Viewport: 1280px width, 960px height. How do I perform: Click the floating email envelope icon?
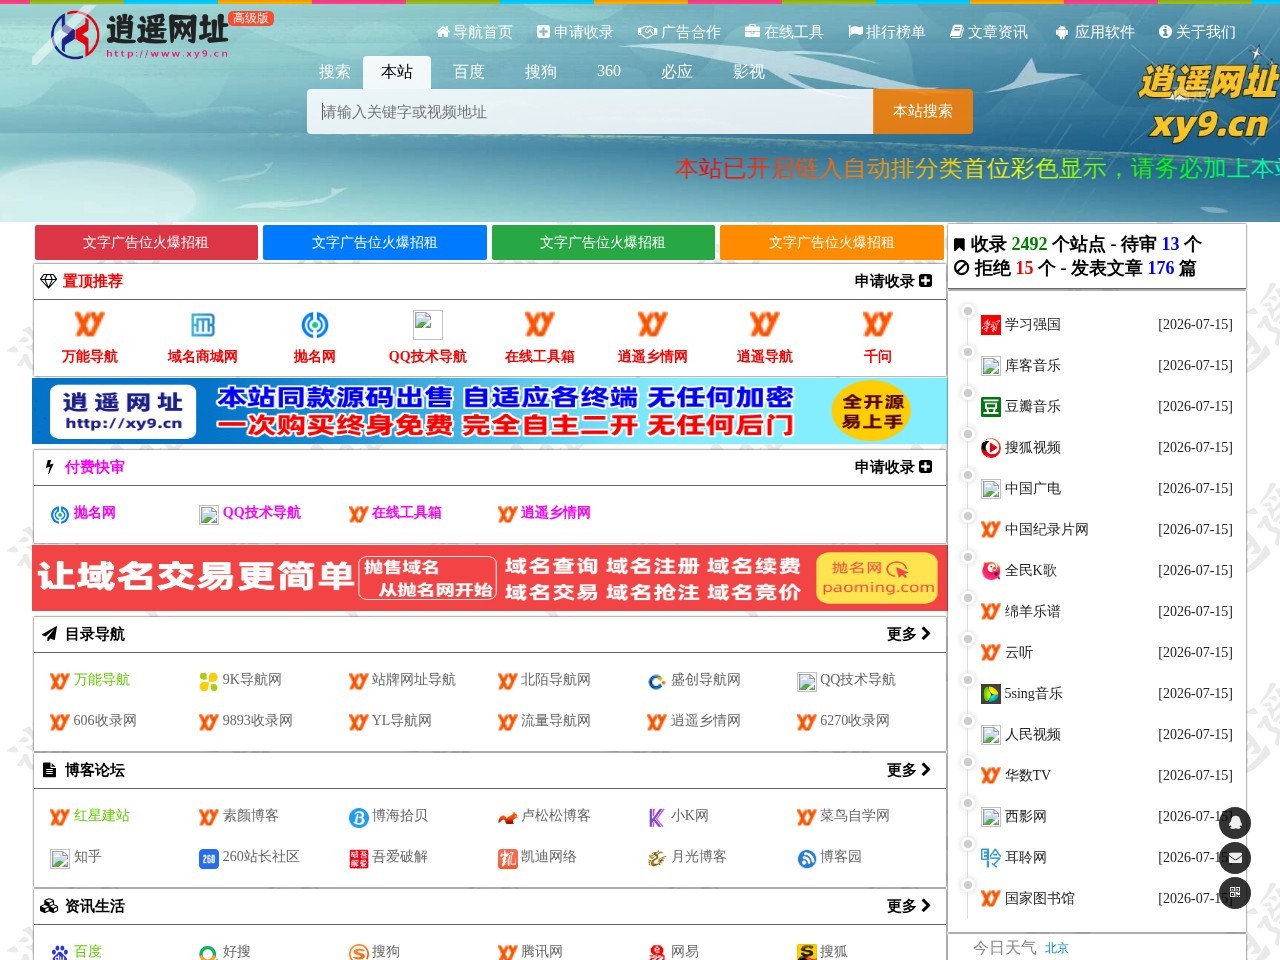pyautogui.click(x=1235, y=858)
